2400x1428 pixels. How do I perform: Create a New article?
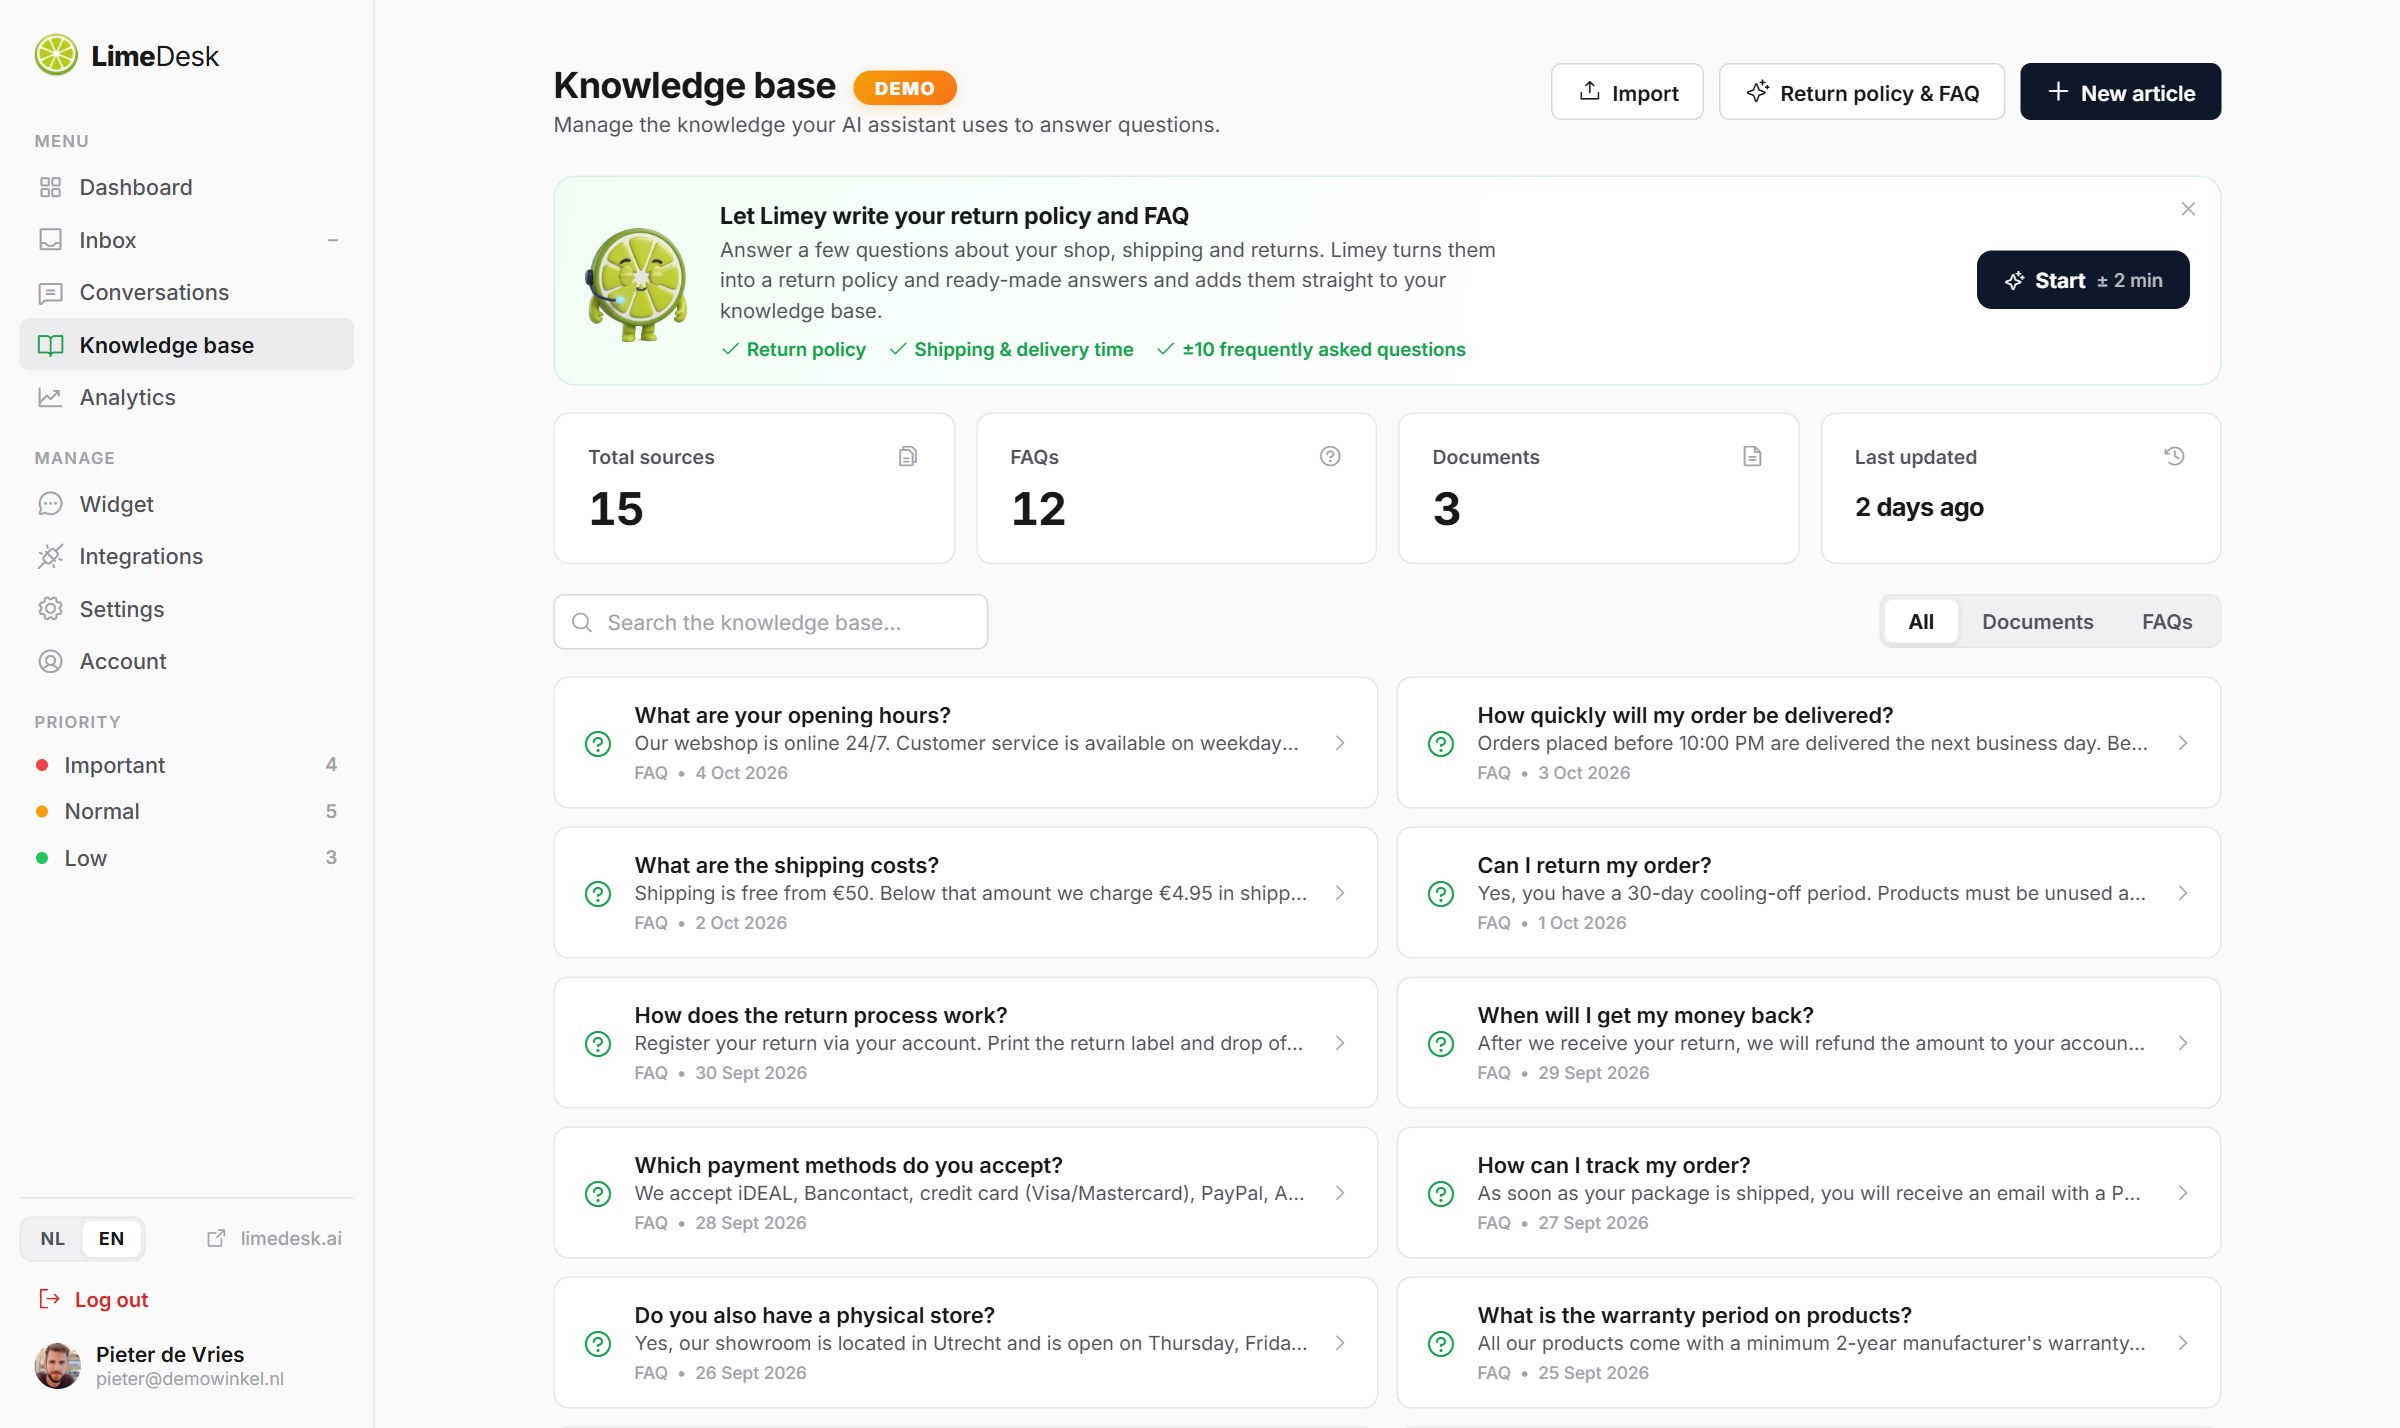tap(2120, 92)
